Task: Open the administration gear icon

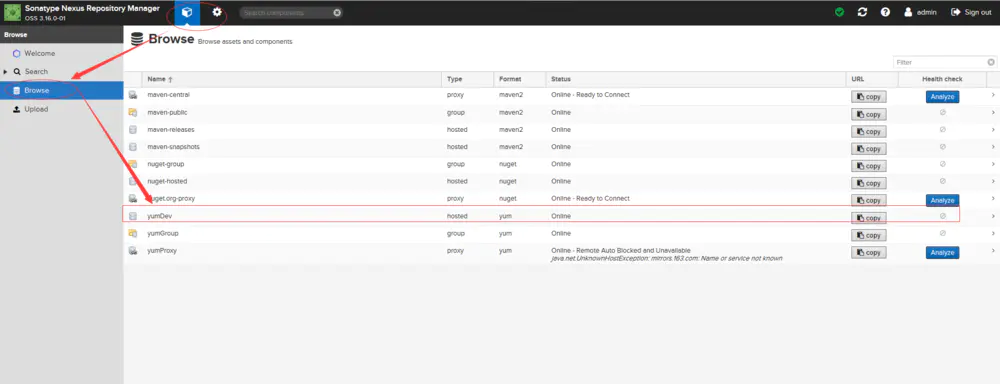Action: point(217,12)
